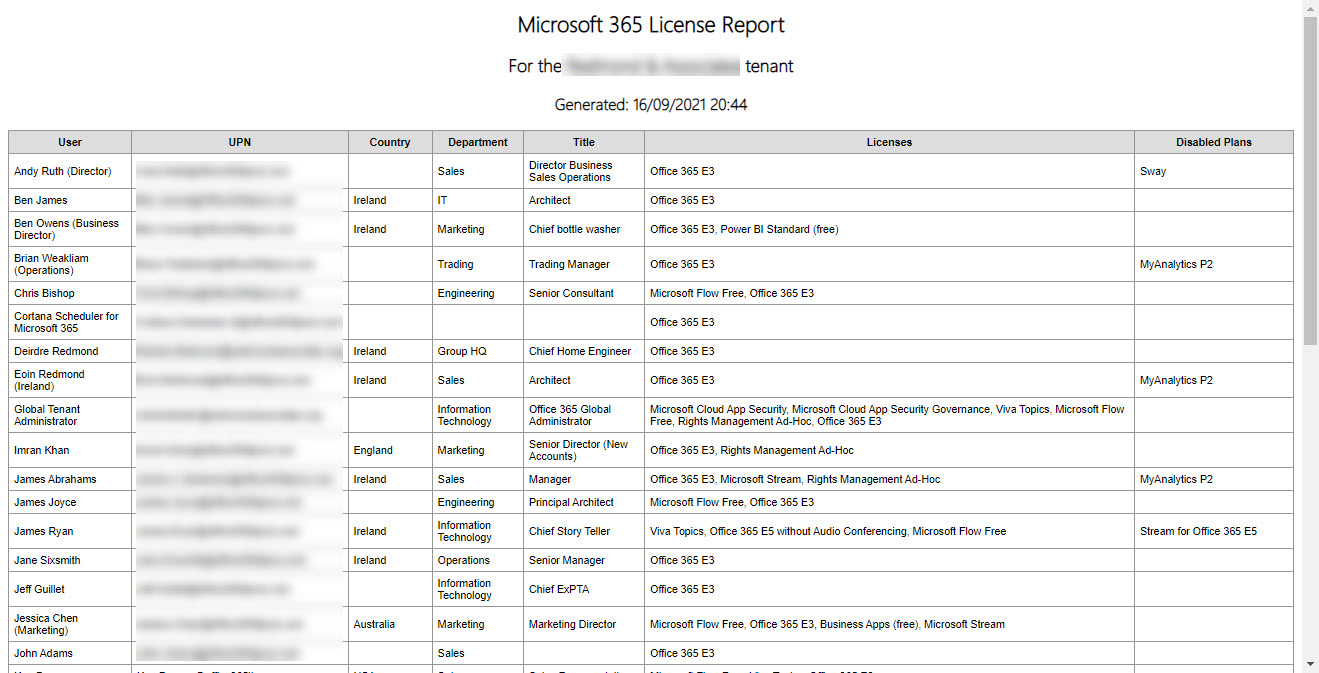Click the UPN column header

click(239, 141)
